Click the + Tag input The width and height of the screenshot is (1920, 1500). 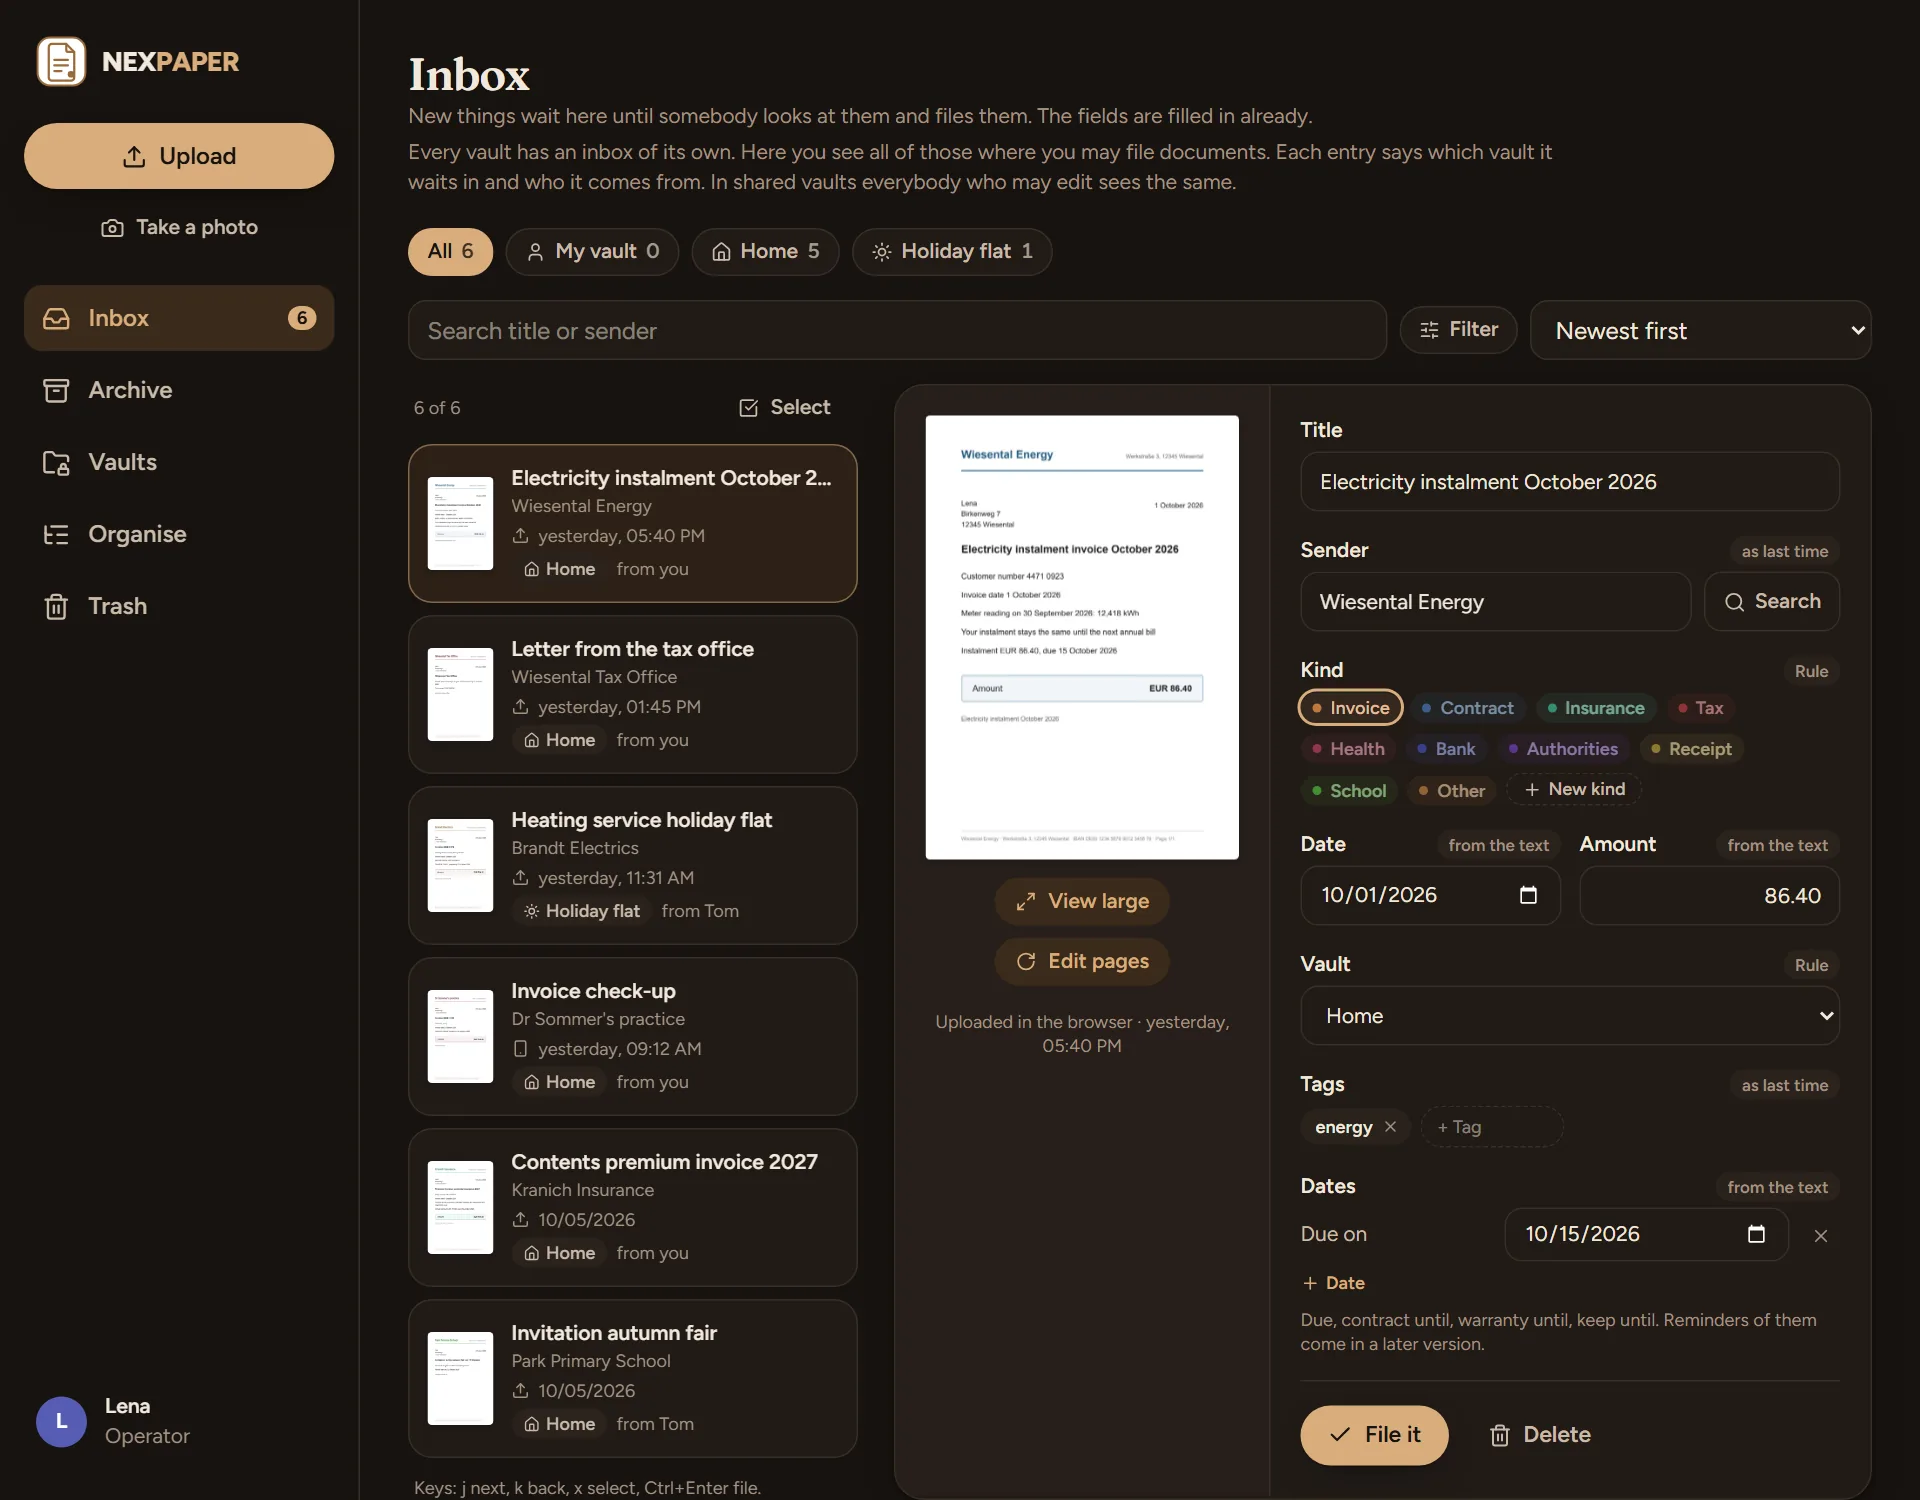click(x=1492, y=1127)
